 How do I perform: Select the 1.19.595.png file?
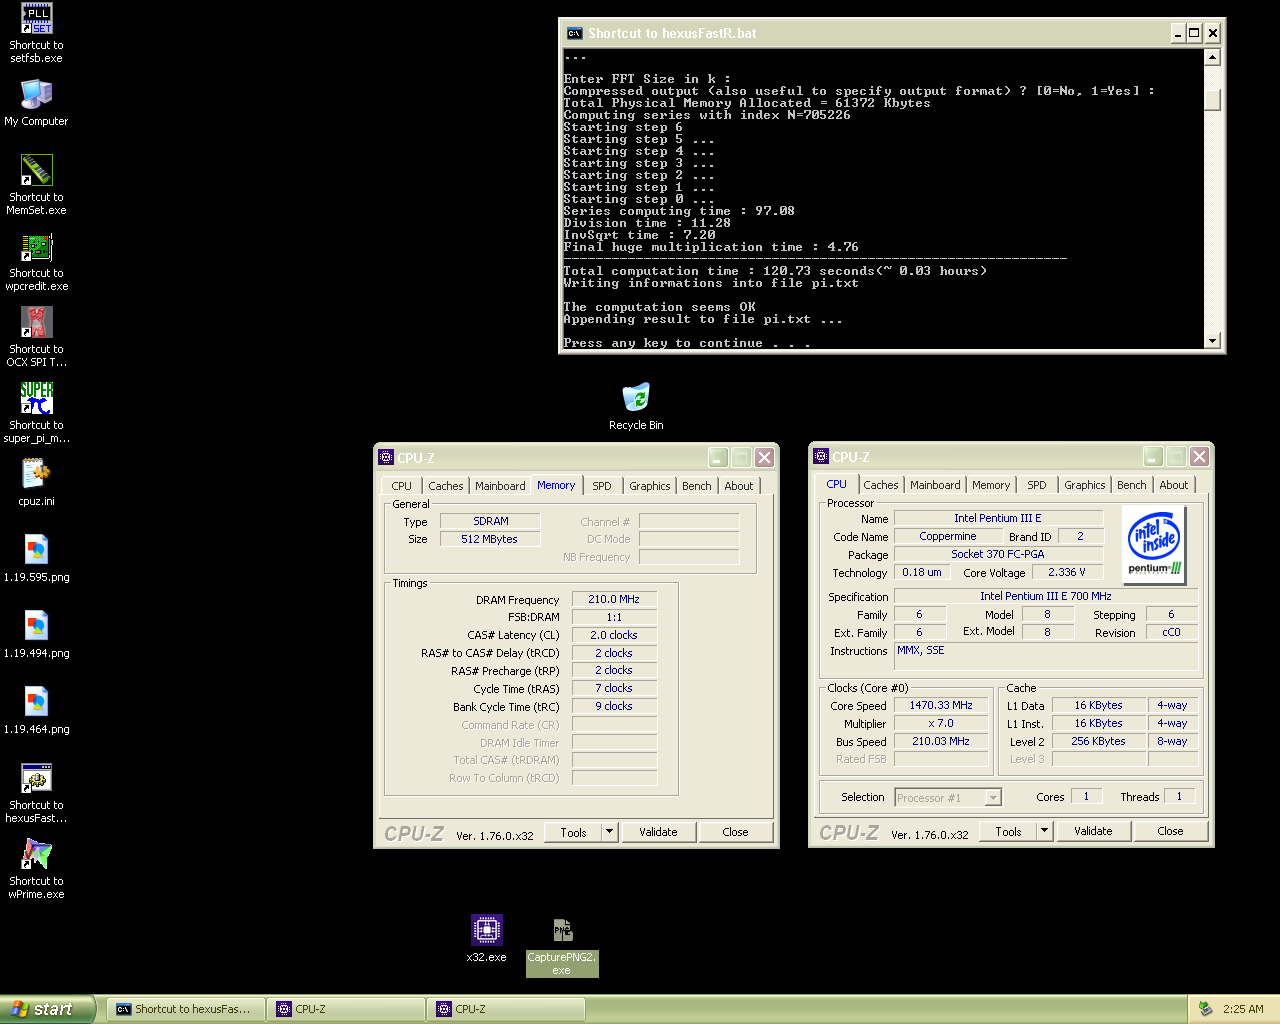click(37, 551)
